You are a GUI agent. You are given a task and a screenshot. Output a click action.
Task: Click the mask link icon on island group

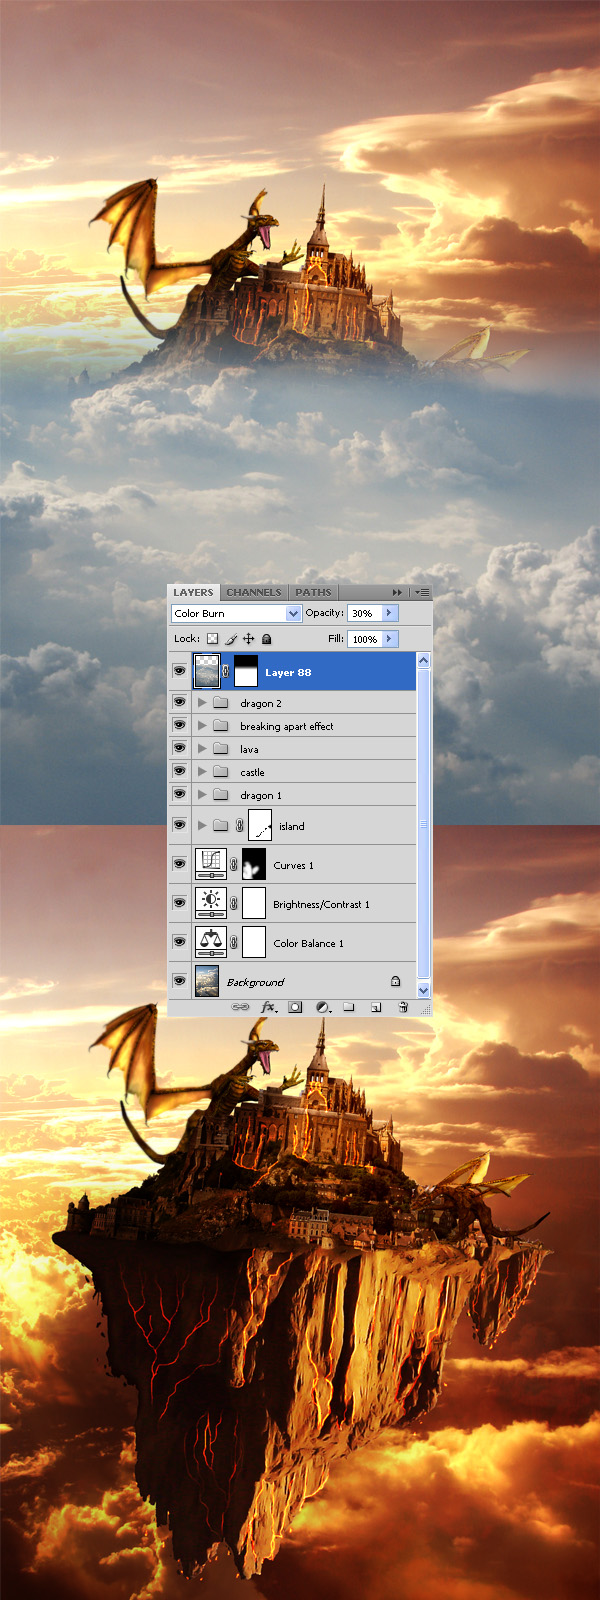tap(239, 826)
